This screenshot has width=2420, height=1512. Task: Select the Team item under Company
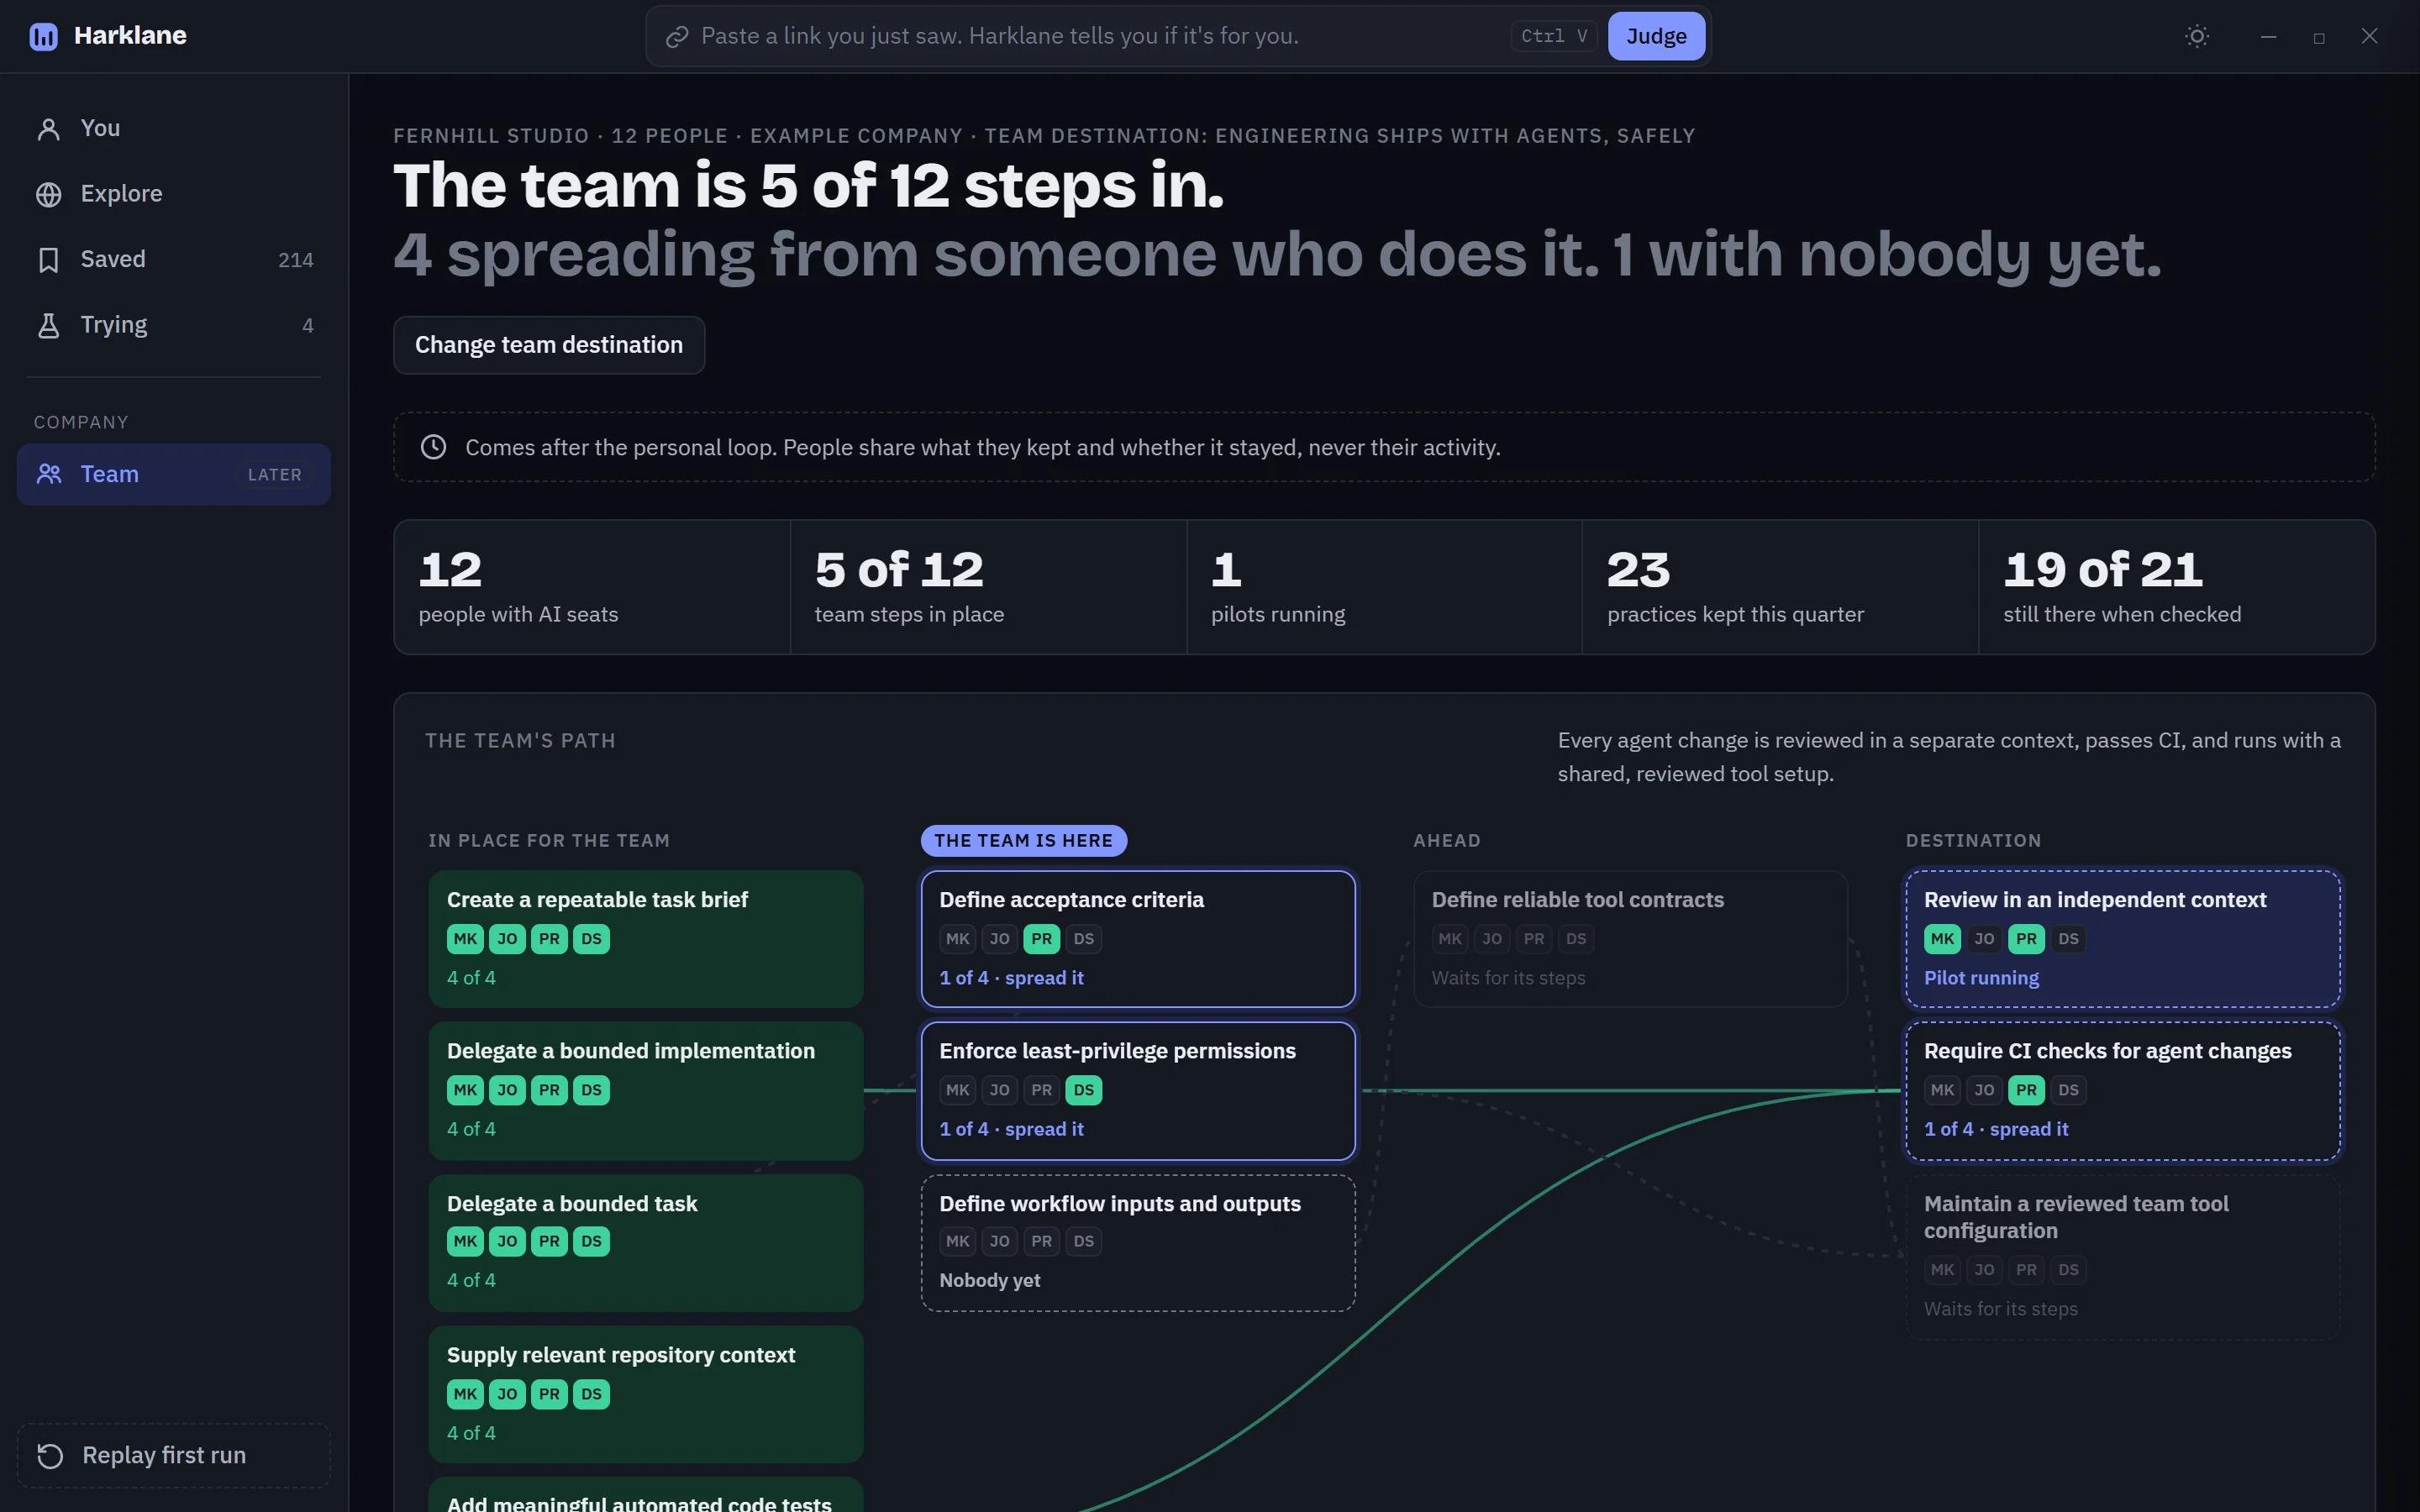(x=174, y=474)
